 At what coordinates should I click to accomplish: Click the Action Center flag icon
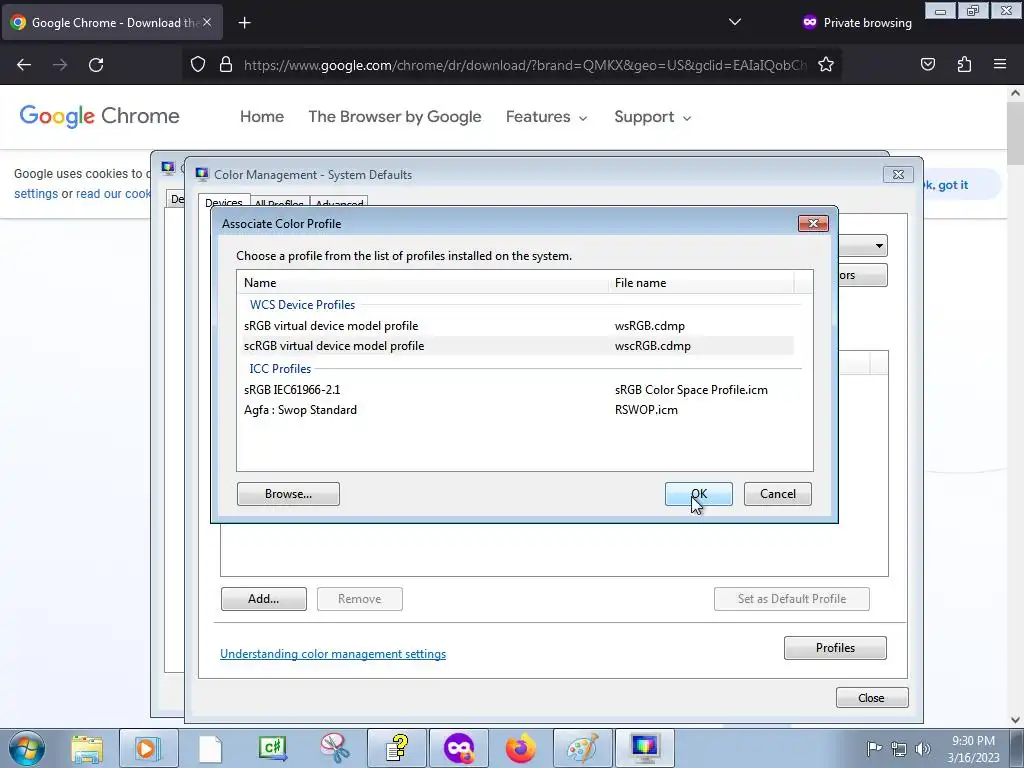pos(873,748)
